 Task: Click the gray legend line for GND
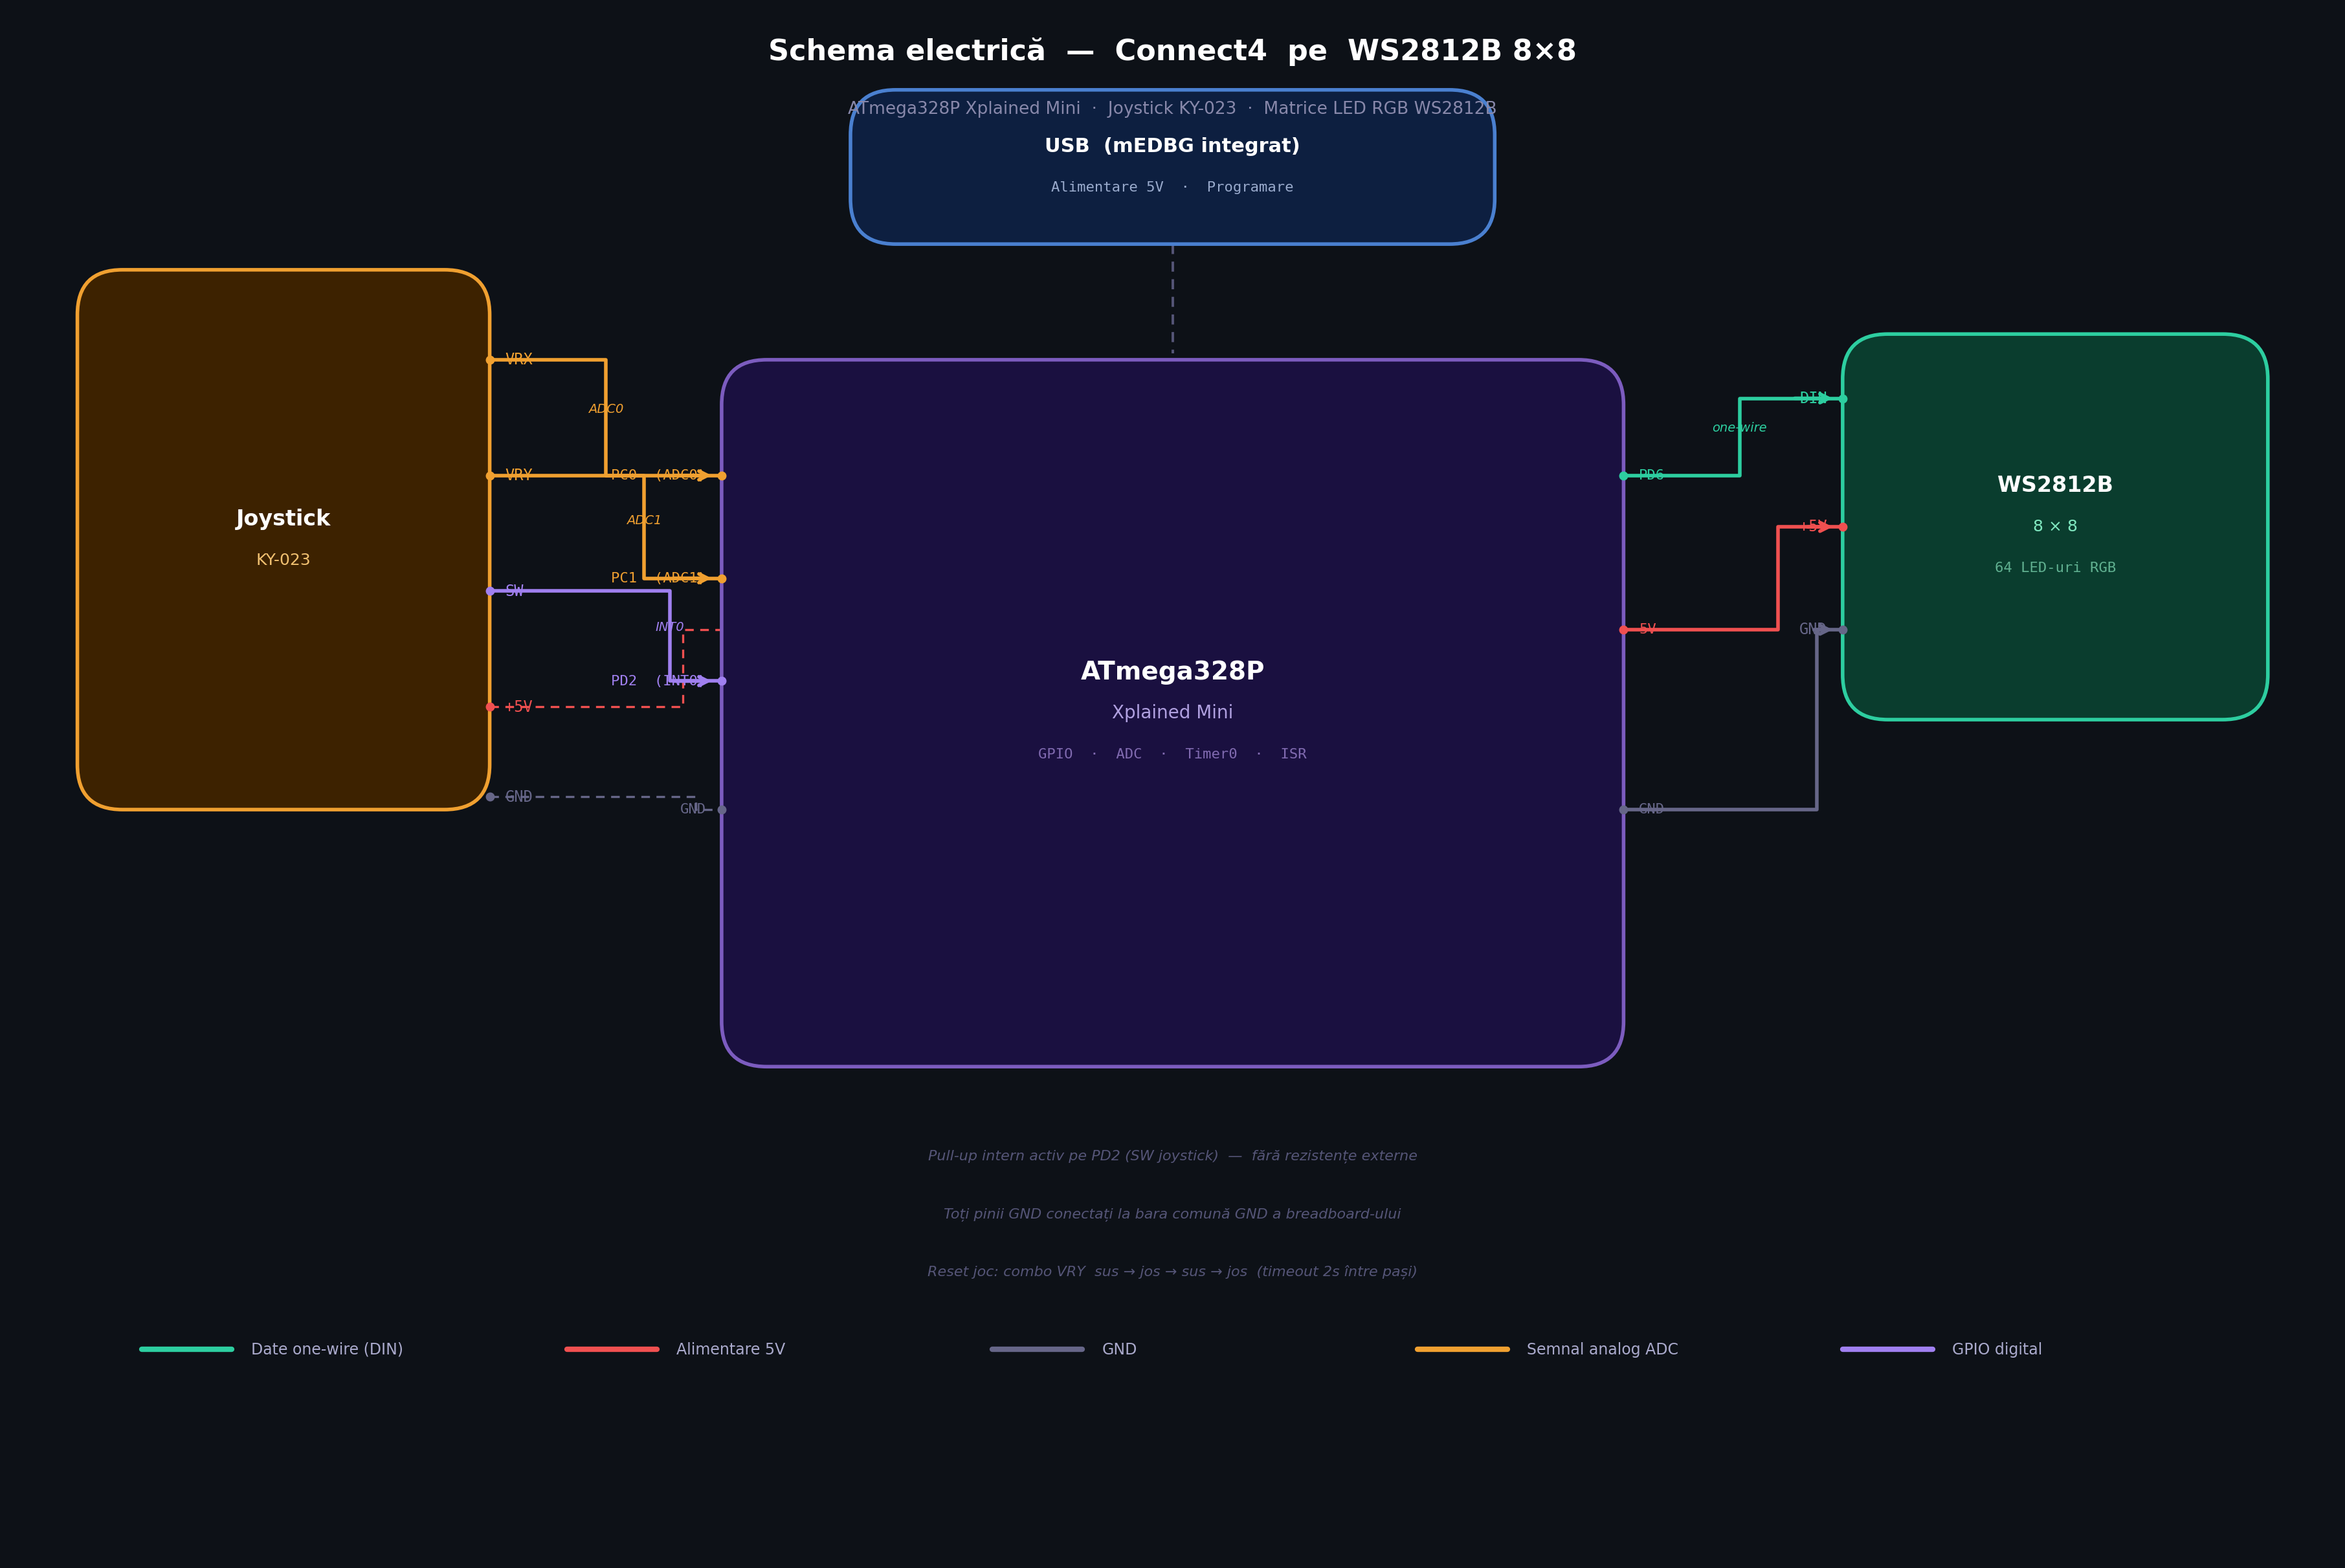[x=1037, y=1349]
